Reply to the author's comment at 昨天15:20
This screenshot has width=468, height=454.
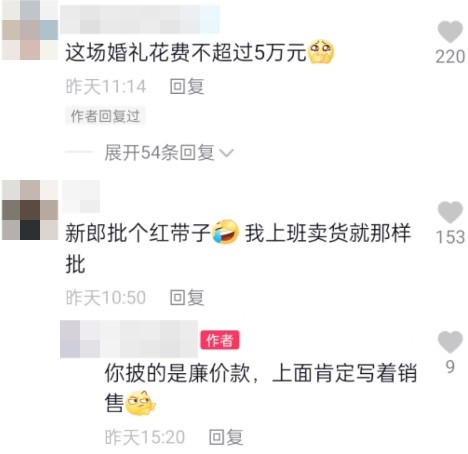[x=226, y=437]
